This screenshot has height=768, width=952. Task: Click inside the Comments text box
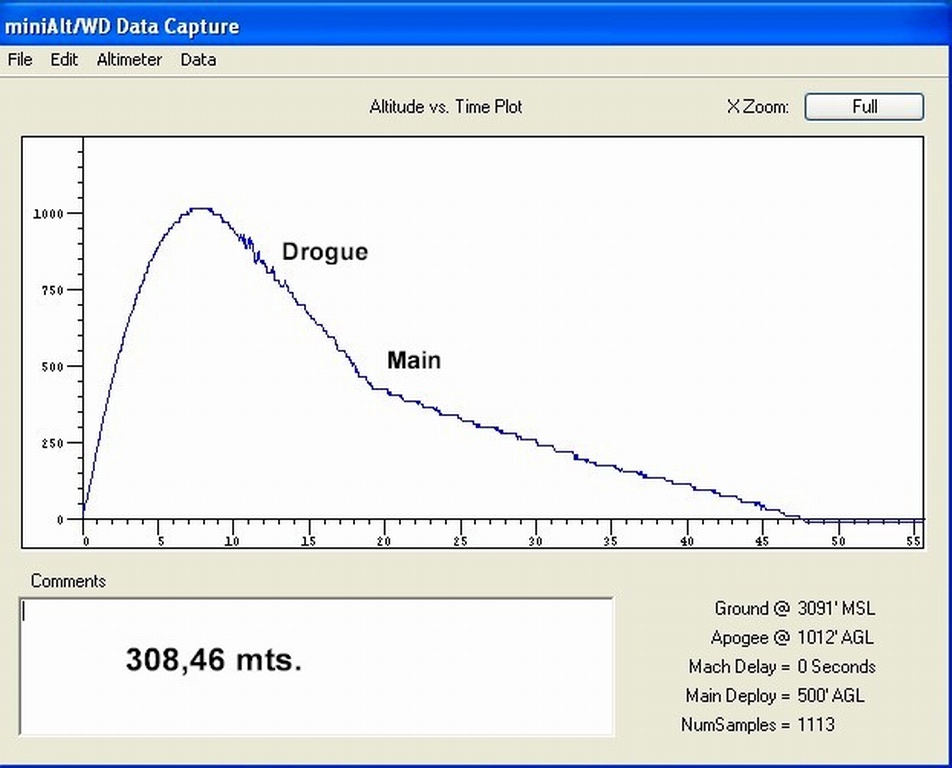click(x=316, y=666)
